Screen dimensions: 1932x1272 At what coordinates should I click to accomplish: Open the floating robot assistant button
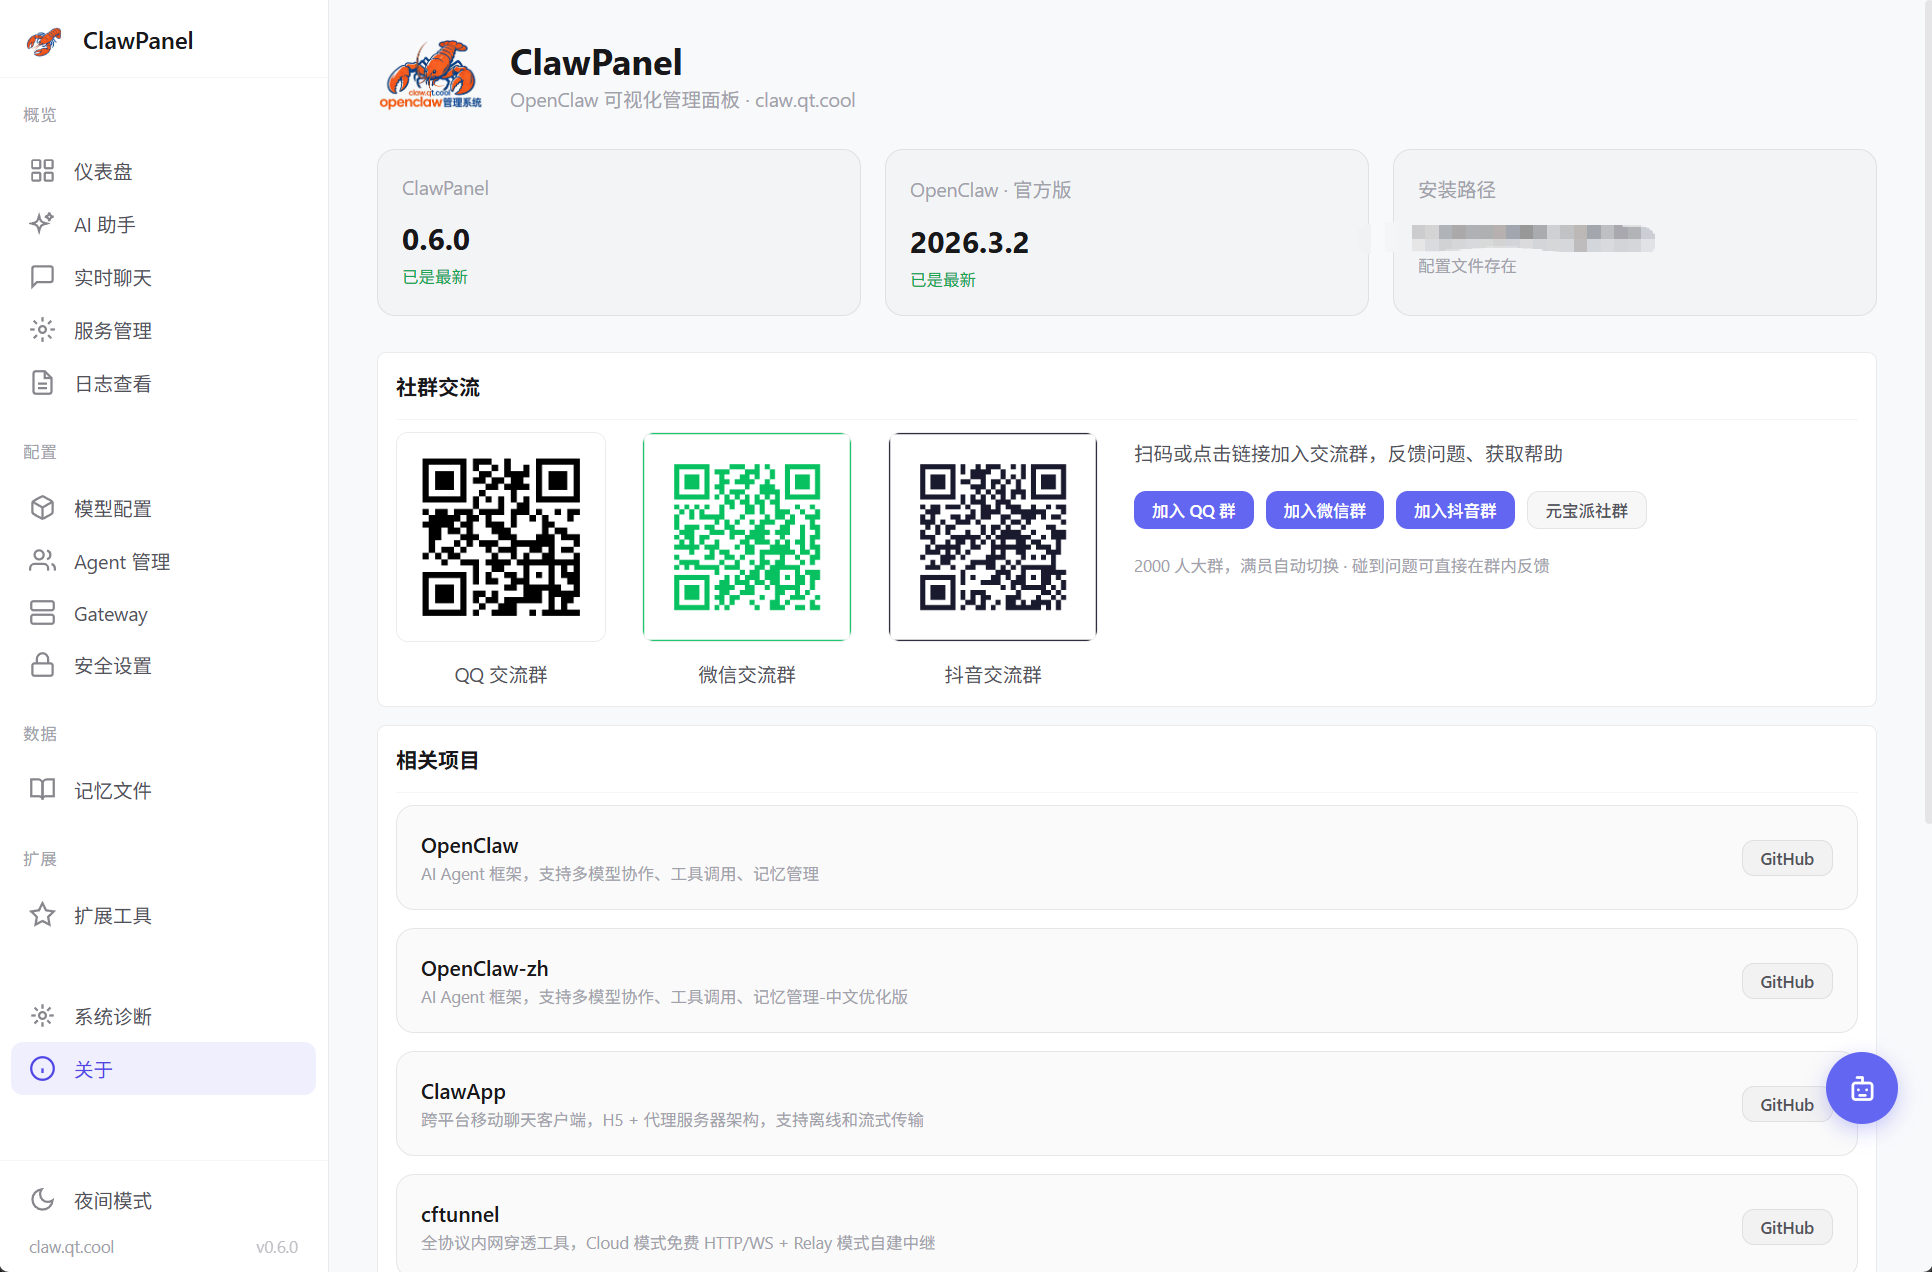tap(1861, 1088)
